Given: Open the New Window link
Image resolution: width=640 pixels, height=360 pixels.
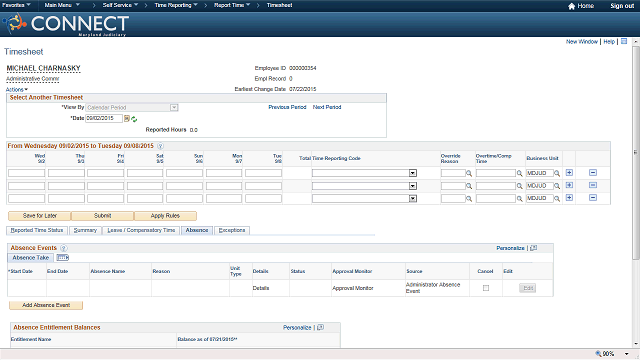Looking at the screenshot, I should [582, 42].
